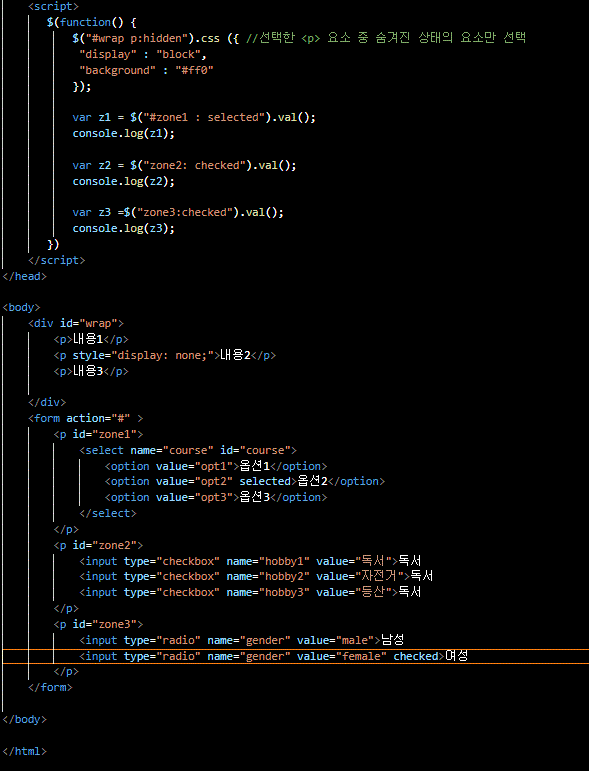
Task: Click the checked attribute on the female radio
Action: click(416, 656)
